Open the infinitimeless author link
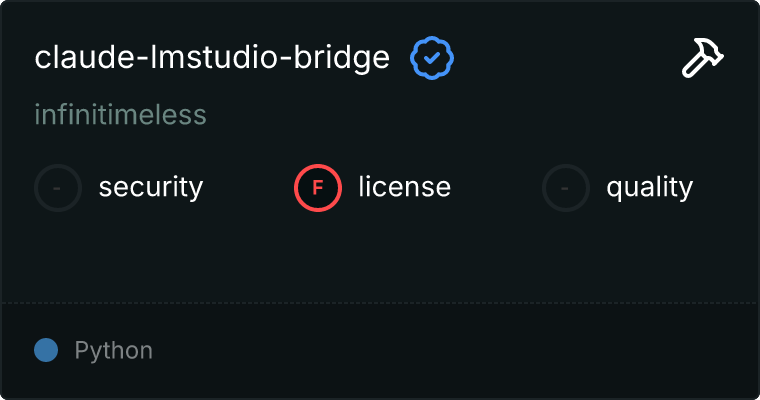The width and height of the screenshot is (760, 400). coord(120,115)
